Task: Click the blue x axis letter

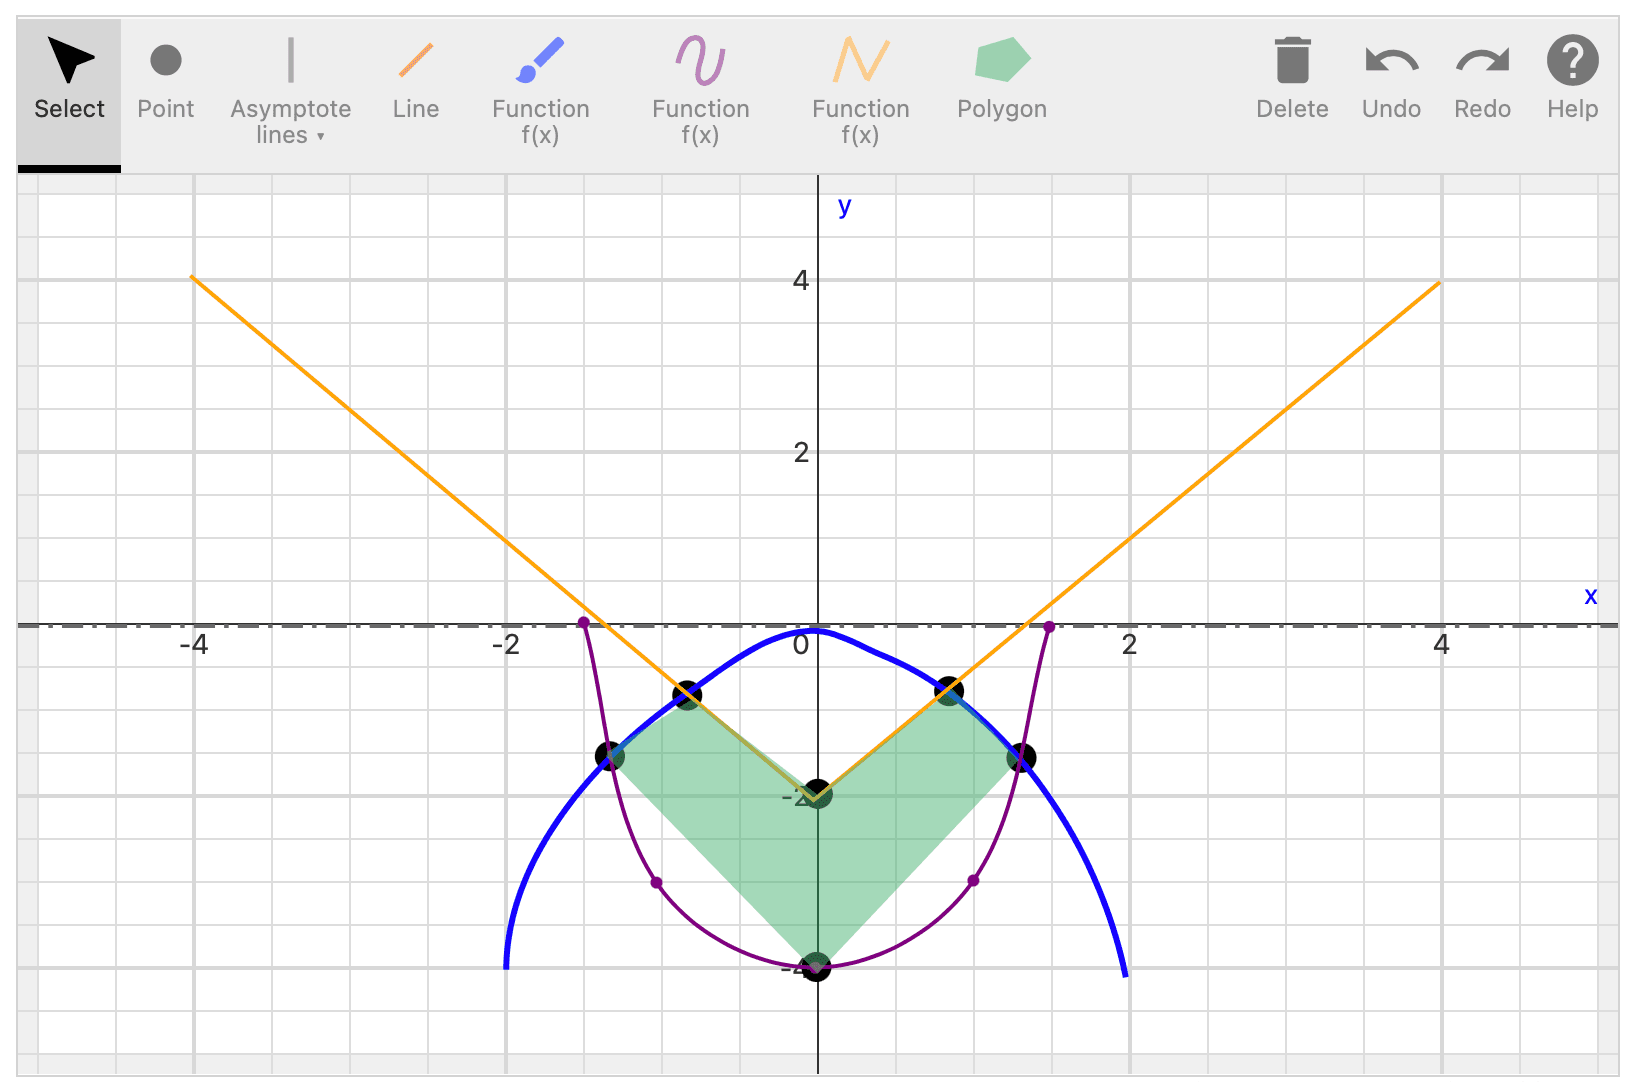Action: (x=1591, y=596)
